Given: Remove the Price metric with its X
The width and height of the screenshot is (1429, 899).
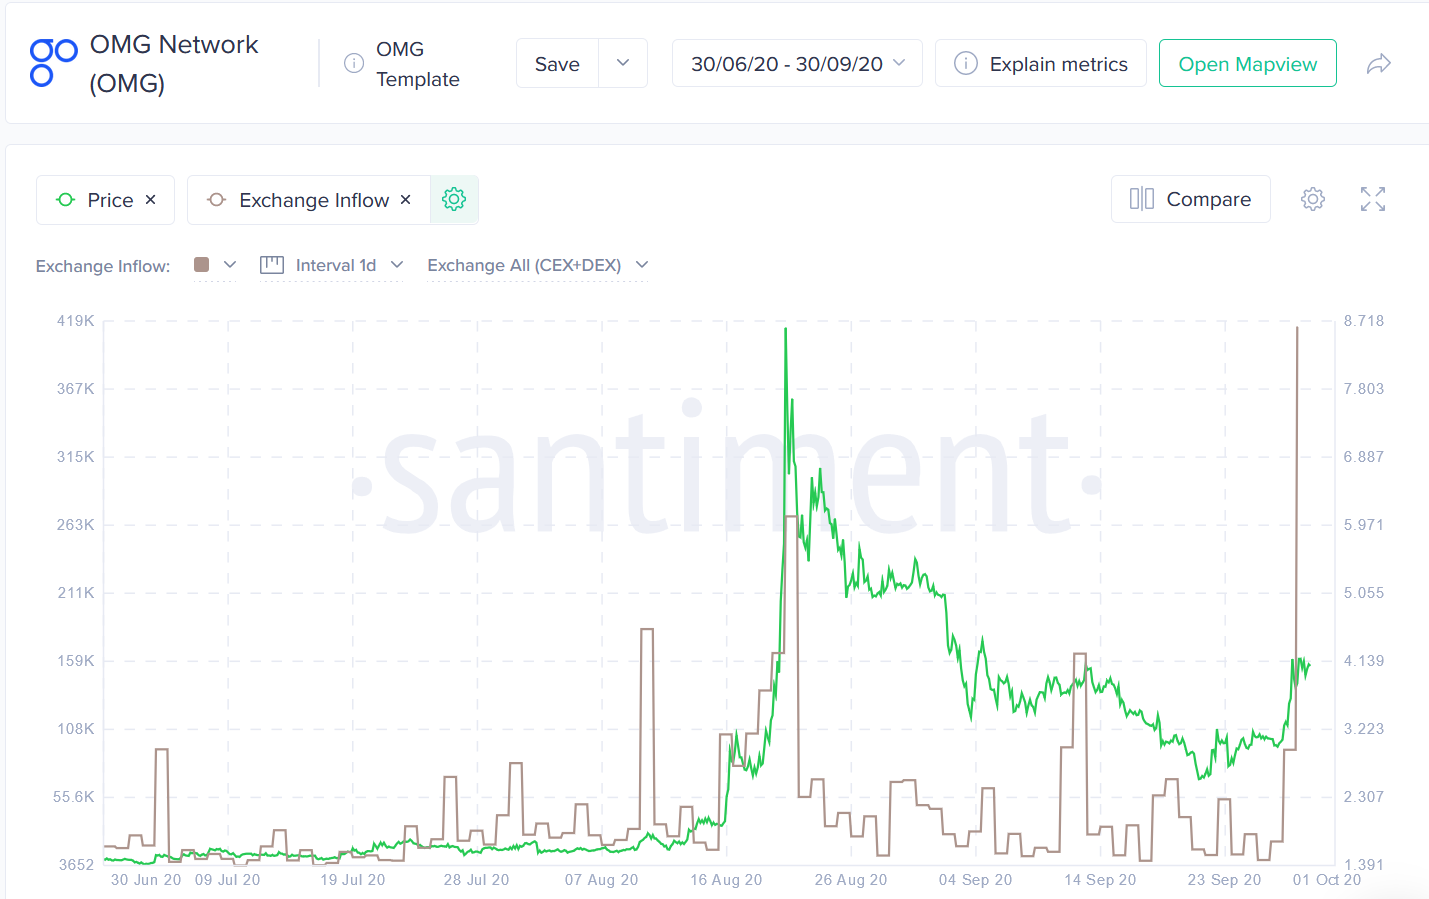Looking at the screenshot, I should click(151, 200).
